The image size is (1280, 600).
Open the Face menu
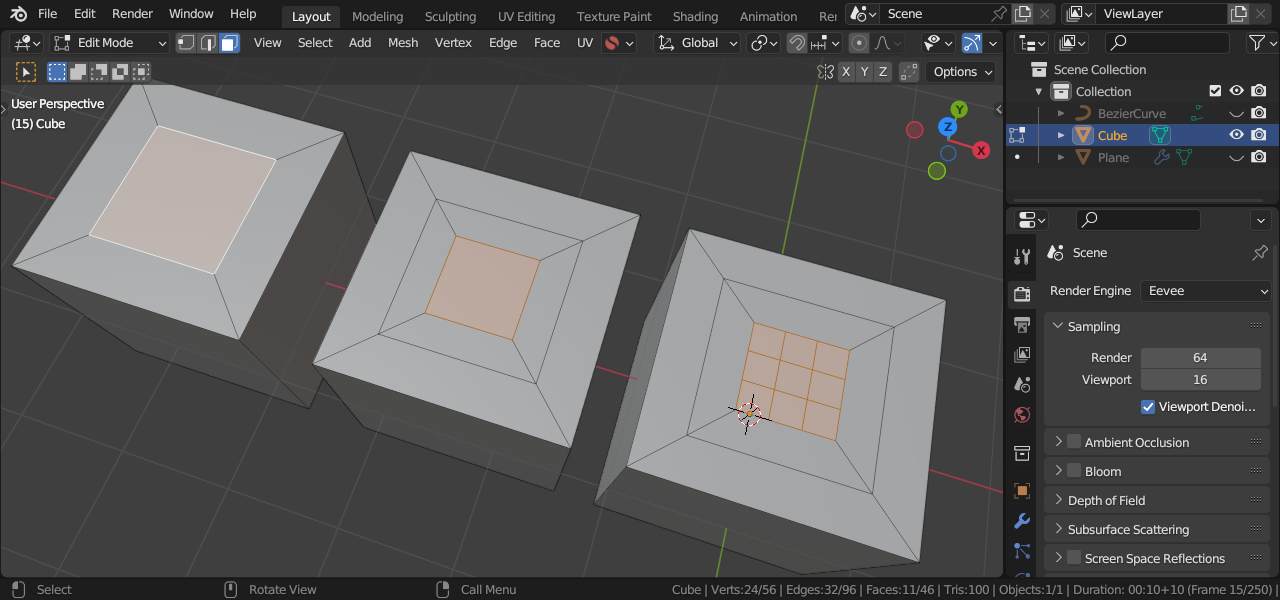tap(547, 43)
